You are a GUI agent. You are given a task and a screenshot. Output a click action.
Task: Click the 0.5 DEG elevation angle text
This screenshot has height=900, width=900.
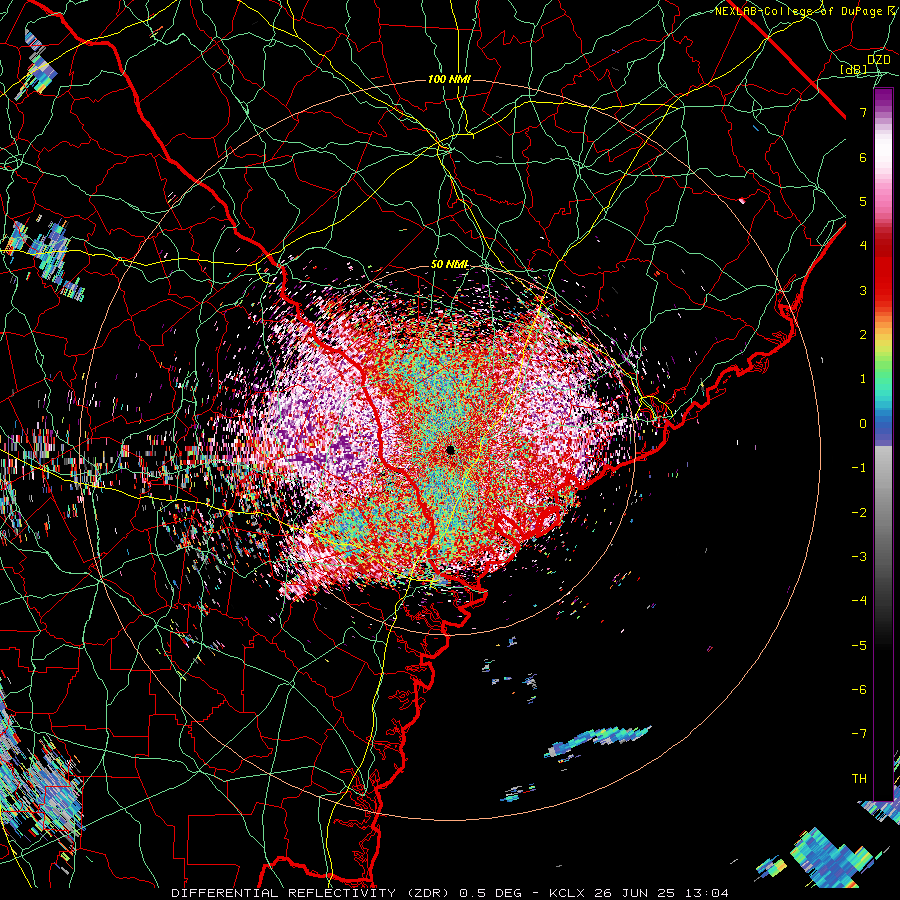click(x=491, y=893)
